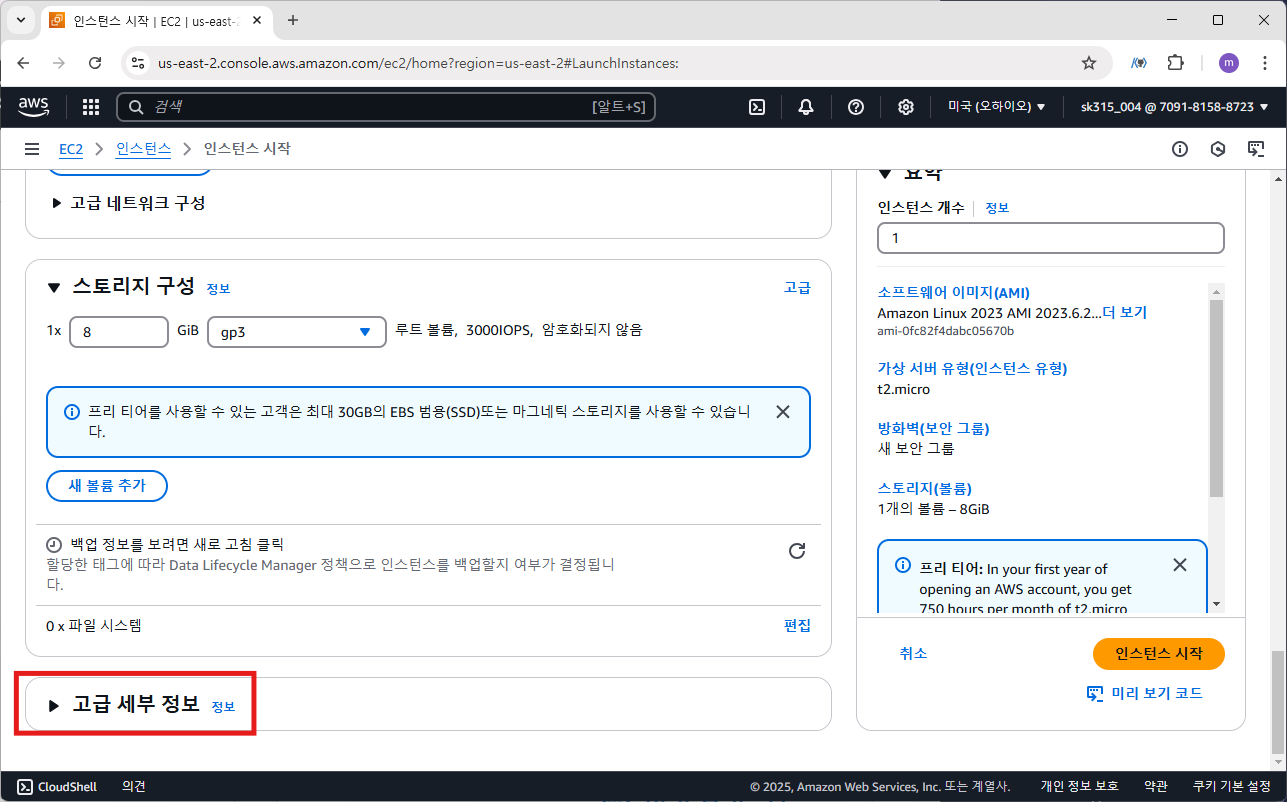The image size is (1287, 802).
Task: Open the Chrome three-dot menu
Action: (1266, 63)
